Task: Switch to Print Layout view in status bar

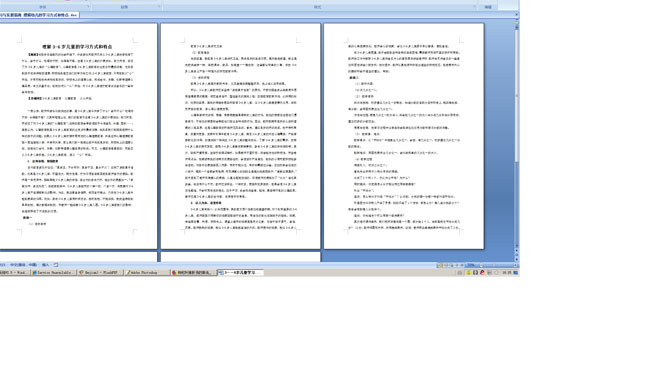Action: click(x=439, y=265)
